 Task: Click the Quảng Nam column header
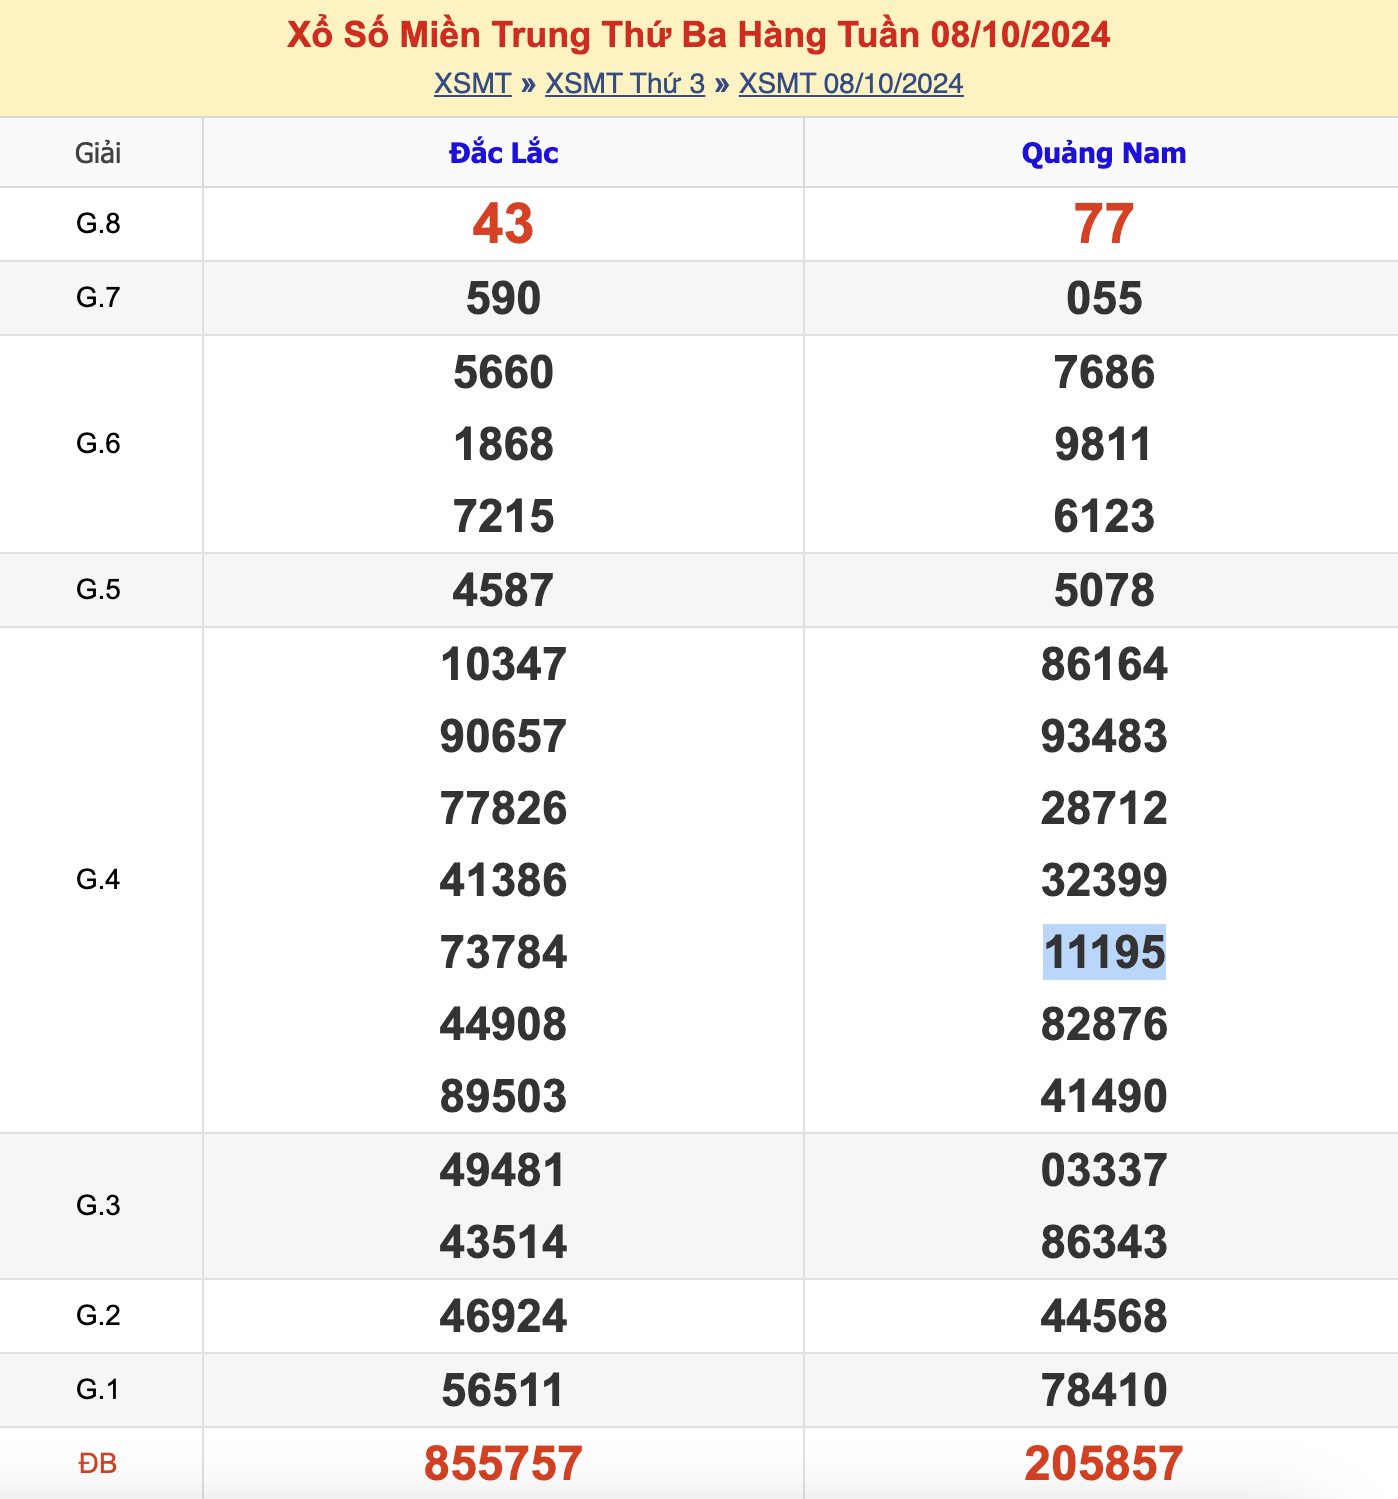[x=1104, y=153]
